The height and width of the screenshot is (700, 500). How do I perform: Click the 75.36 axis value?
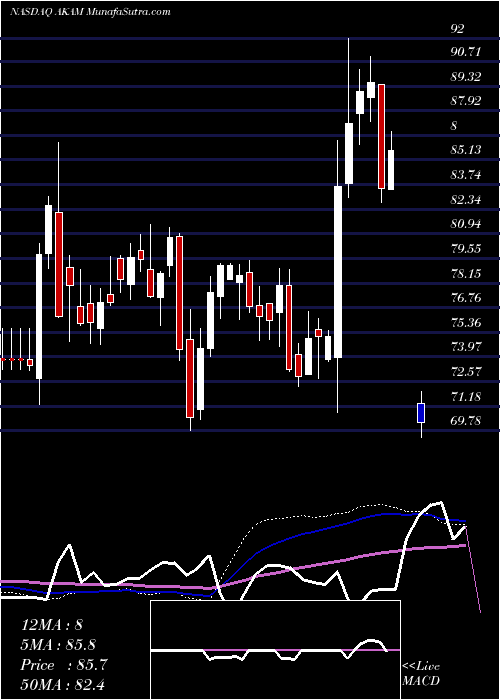point(466,322)
